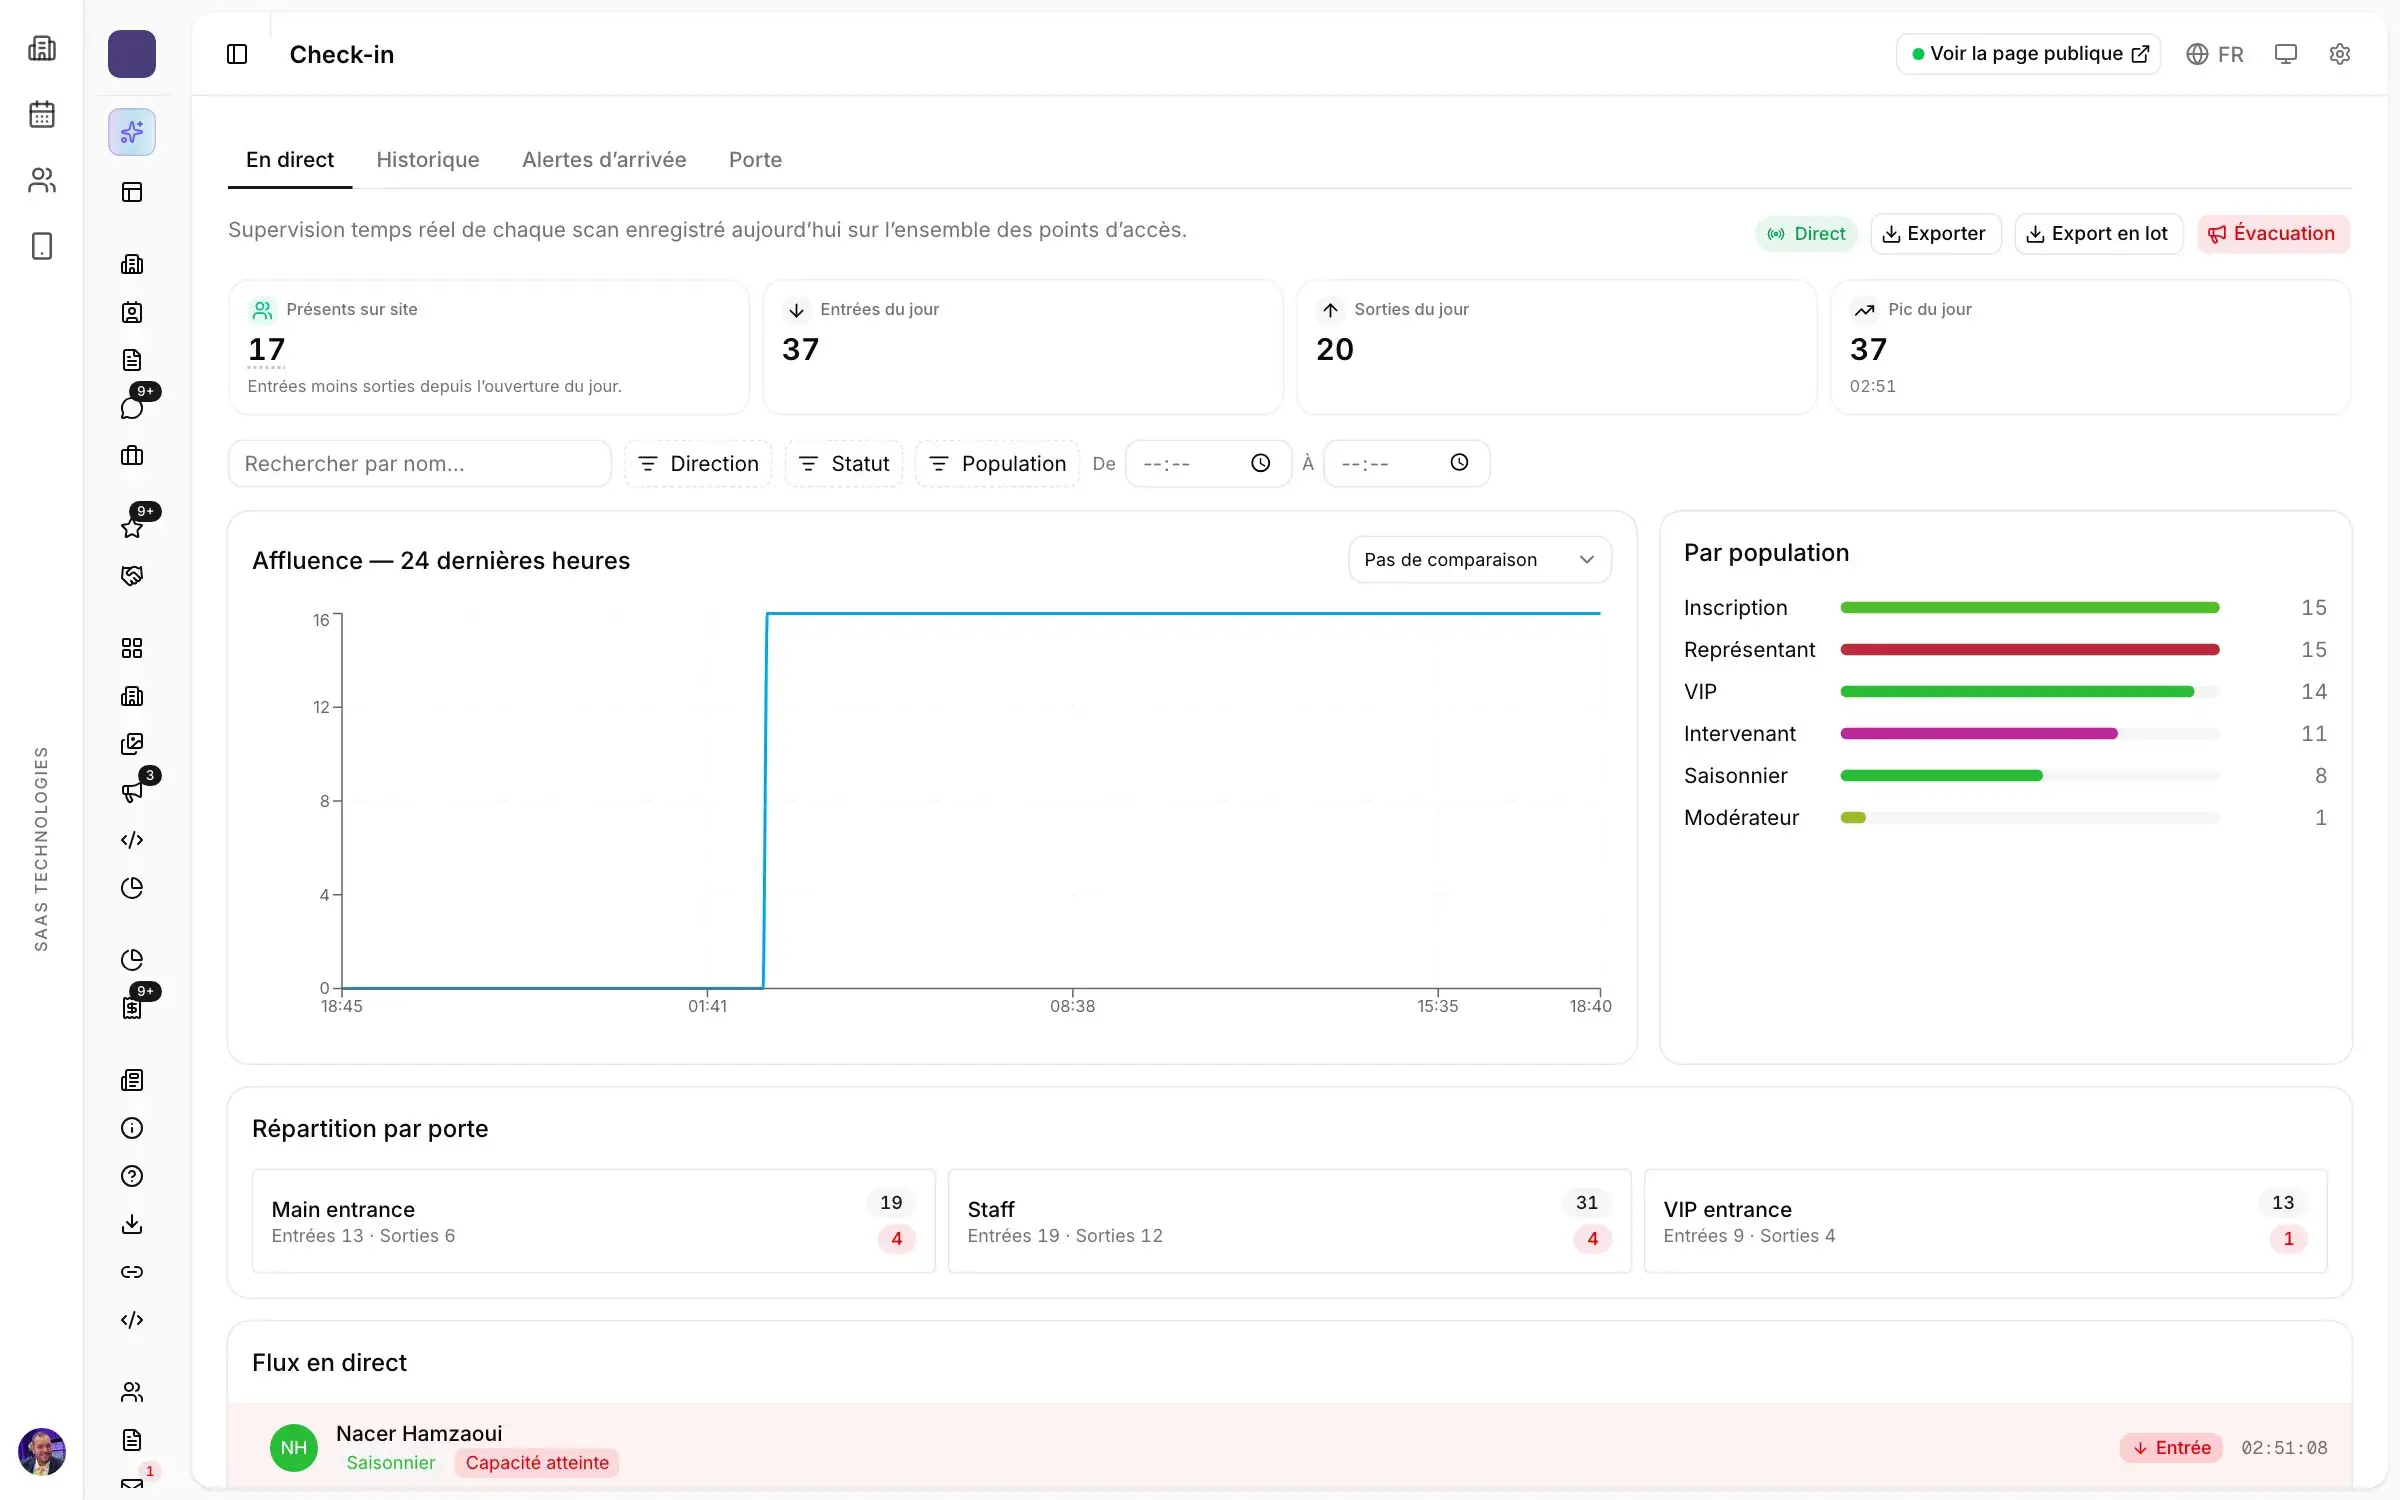The width and height of the screenshot is (2400, 1500).
Task: Click the VIP population progress bar
Action: pyautogui.click(x=2029, y=691)
